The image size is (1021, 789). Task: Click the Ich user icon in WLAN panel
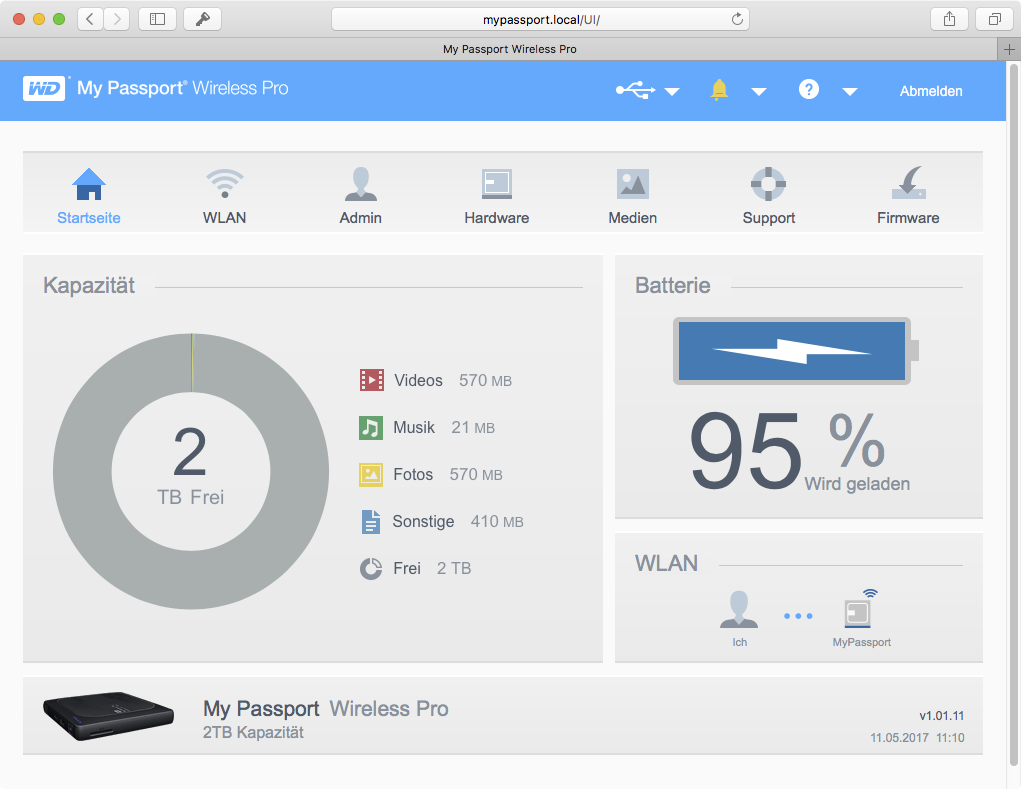coord(739,609)
